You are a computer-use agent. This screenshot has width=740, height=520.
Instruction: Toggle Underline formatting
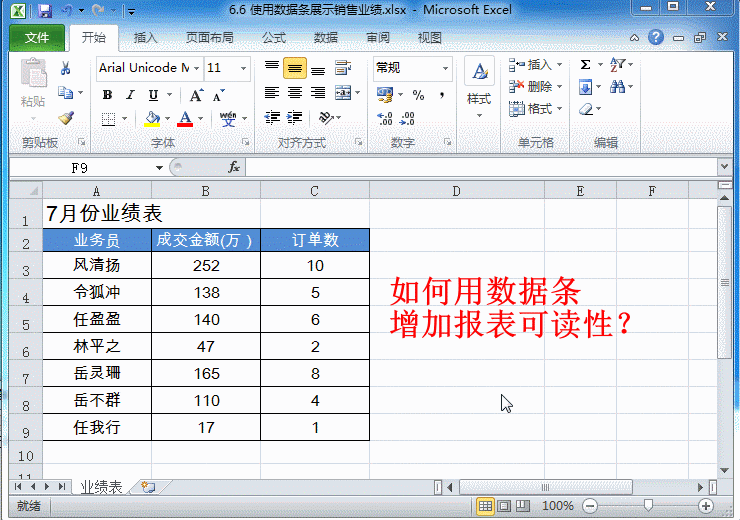153,95
